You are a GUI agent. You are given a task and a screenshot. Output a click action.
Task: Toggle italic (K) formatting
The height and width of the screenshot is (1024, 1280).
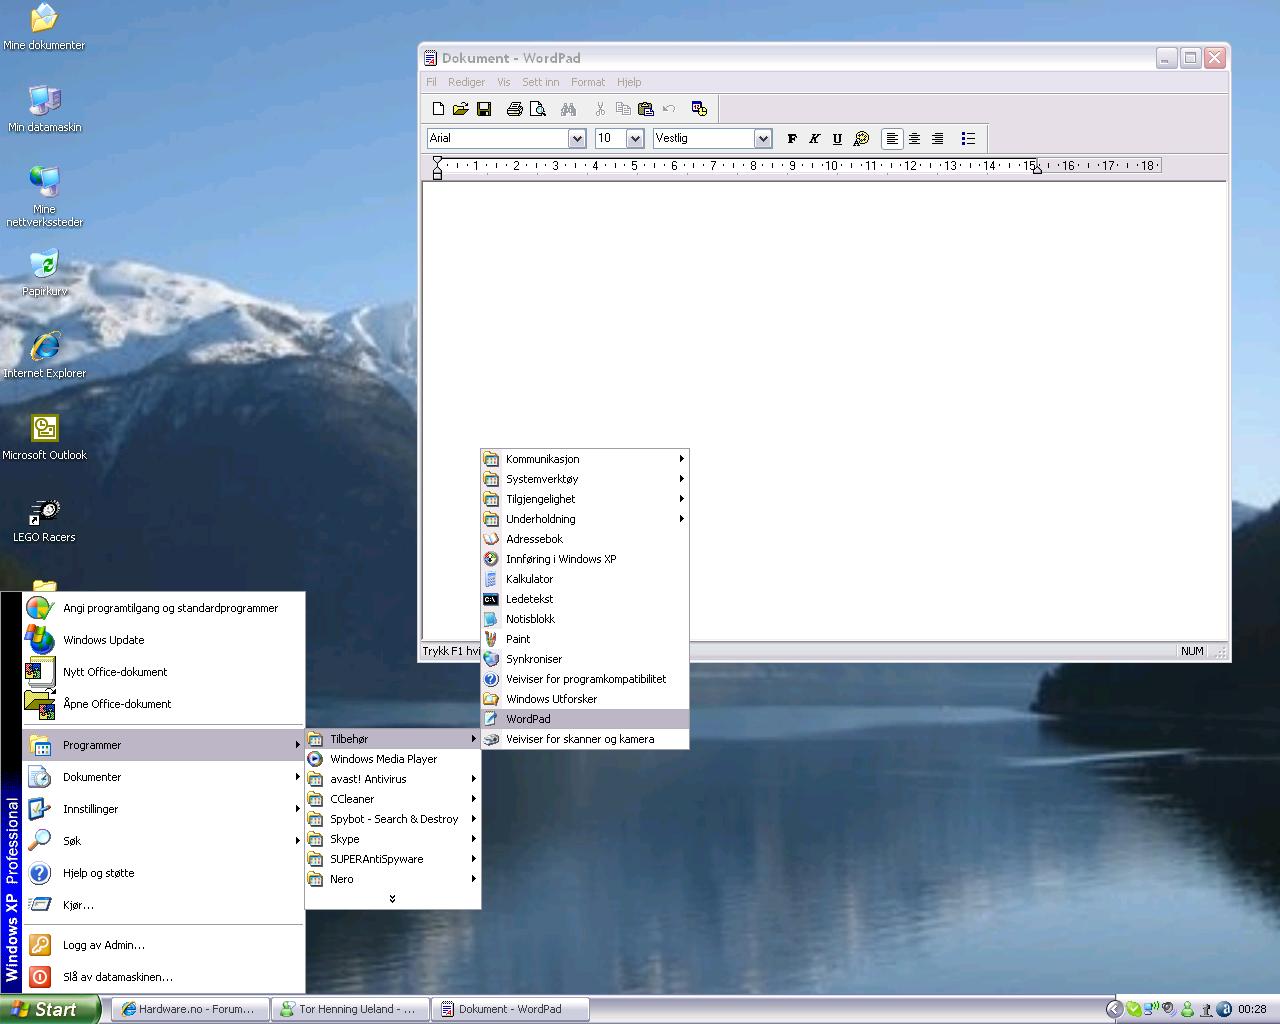[814, 139]
